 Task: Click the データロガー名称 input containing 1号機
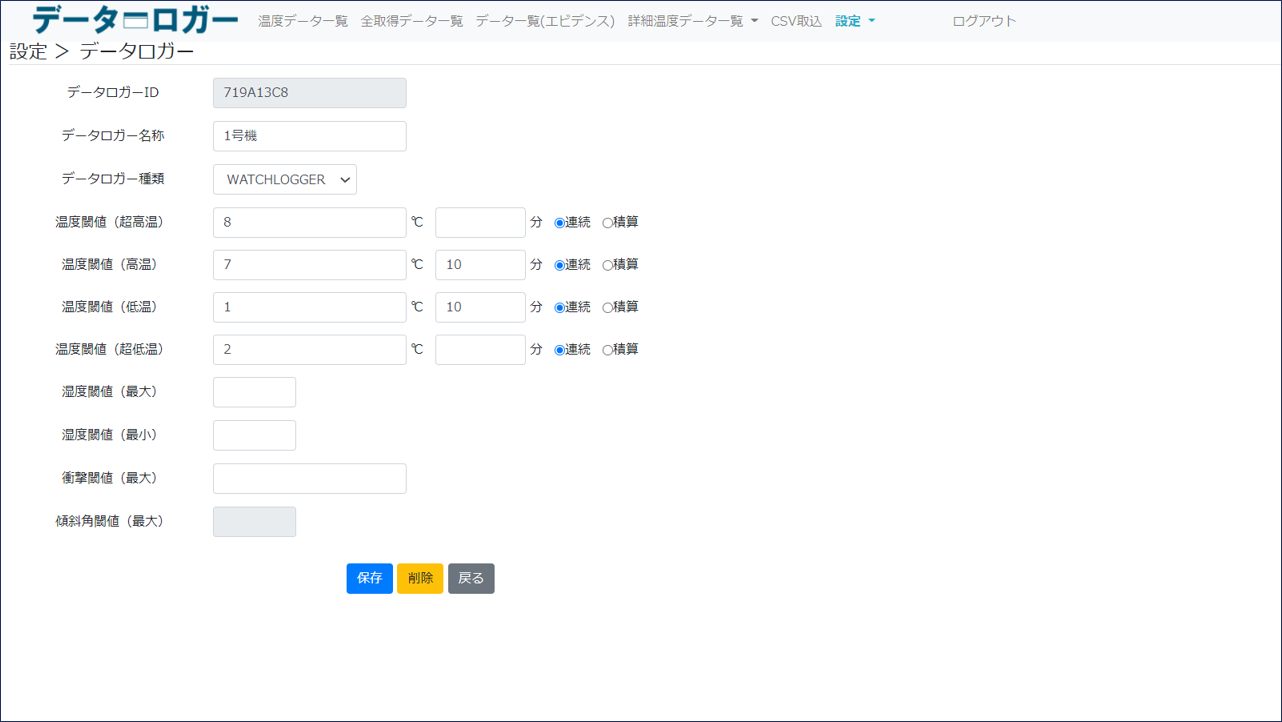point(309,136)
